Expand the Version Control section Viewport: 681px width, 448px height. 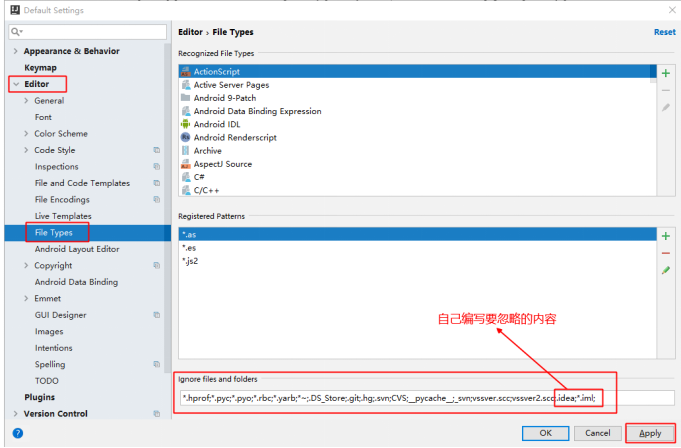click(16, 414)
